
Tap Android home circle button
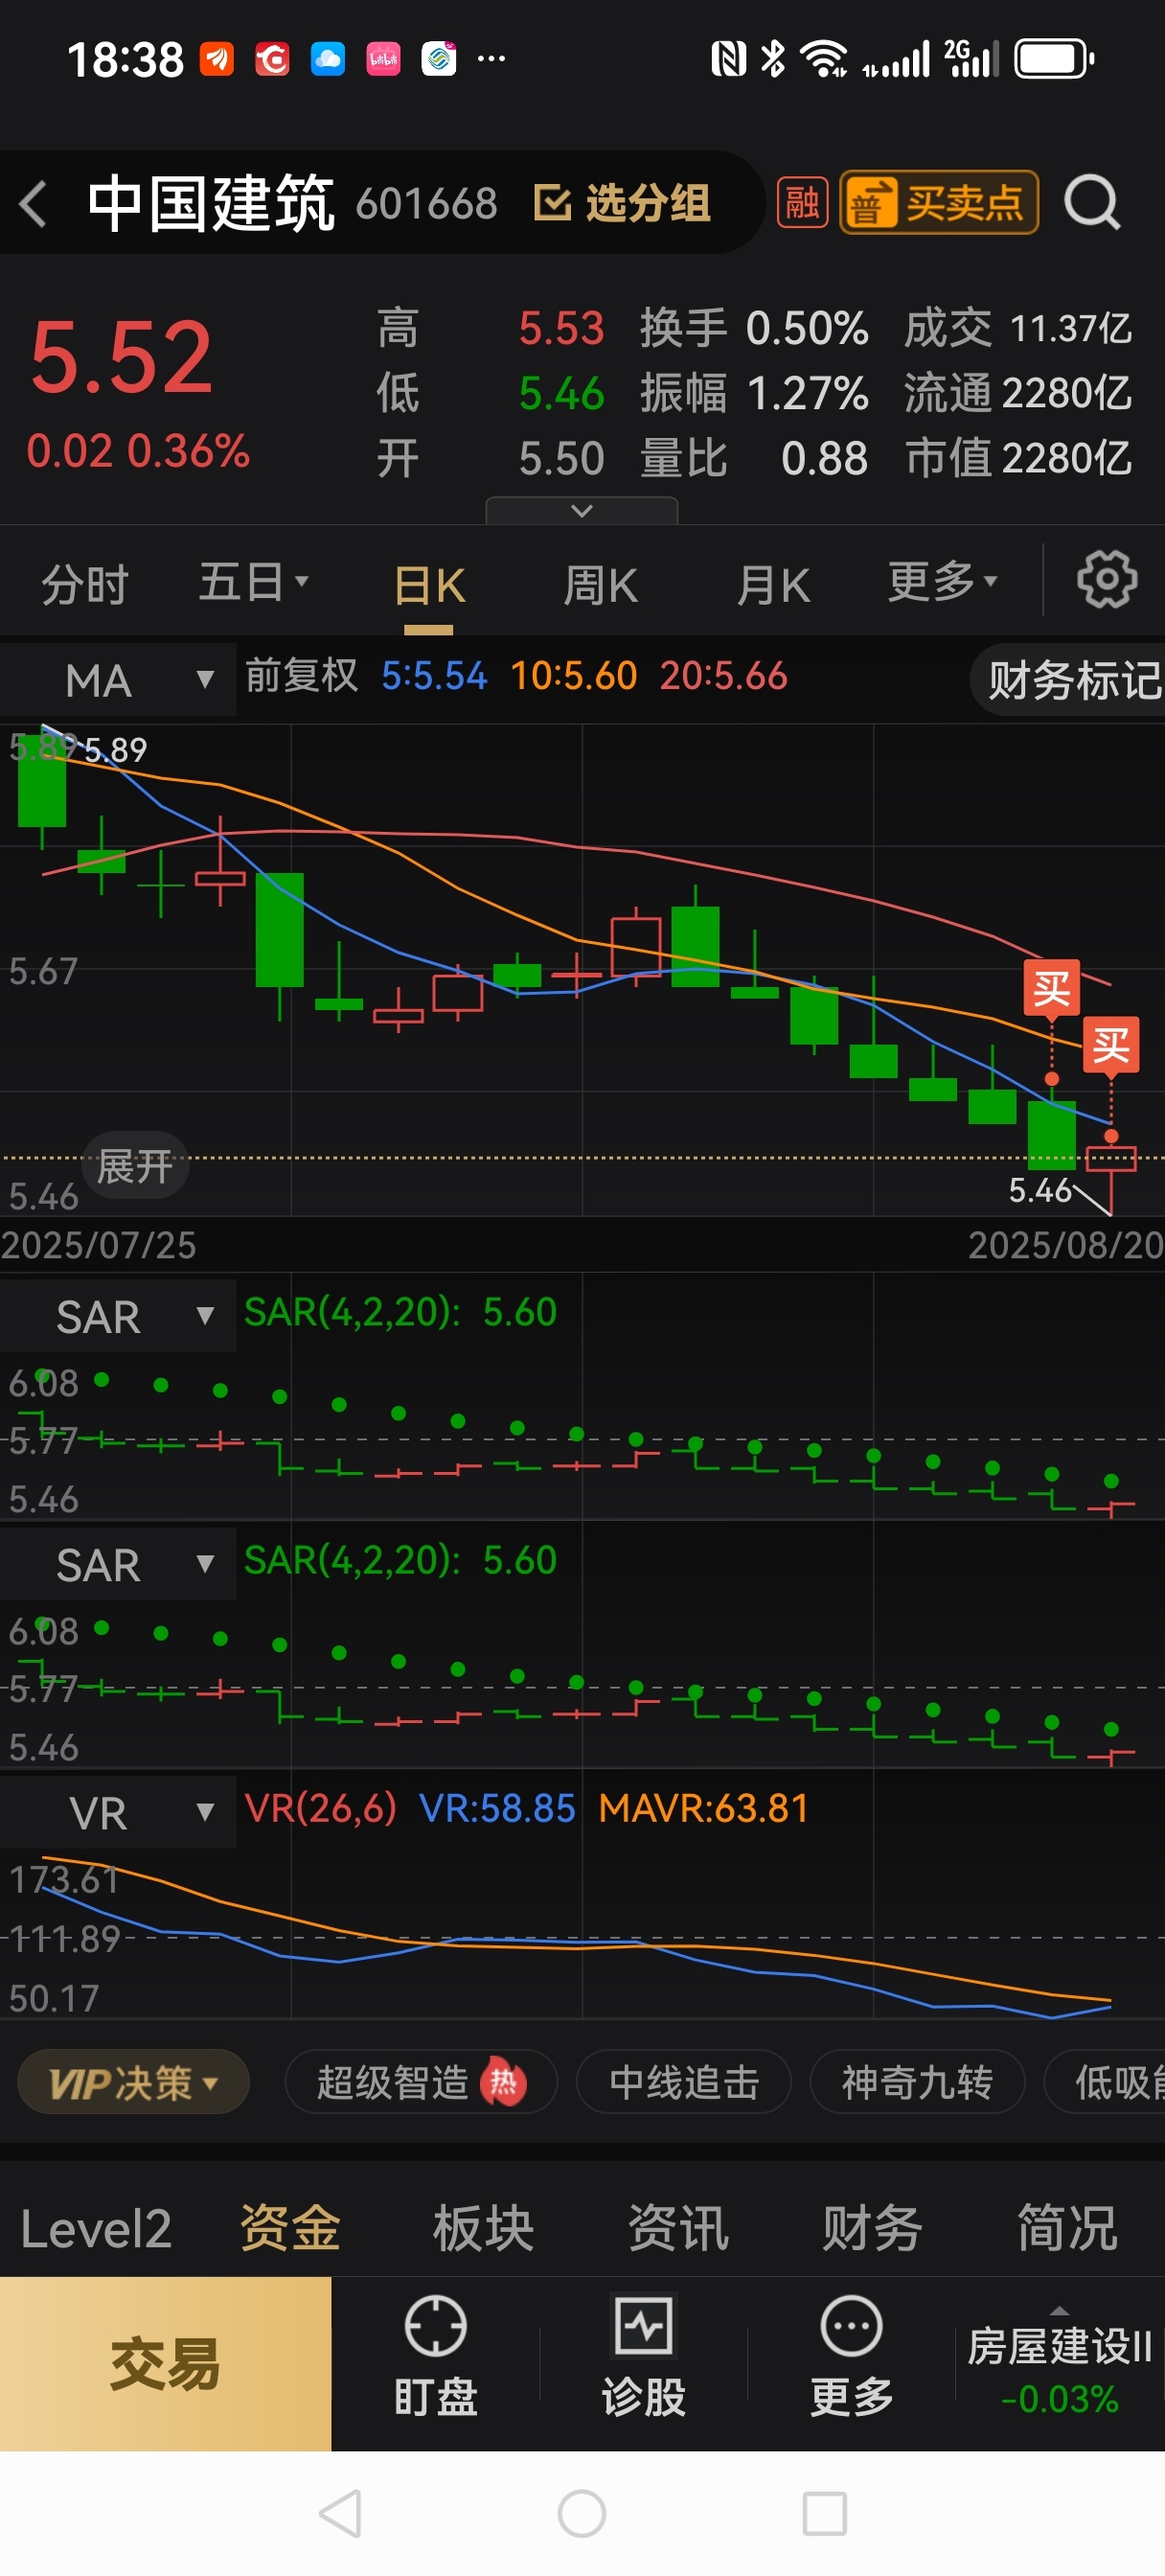pyautogui.click(x=582, y=2514)
